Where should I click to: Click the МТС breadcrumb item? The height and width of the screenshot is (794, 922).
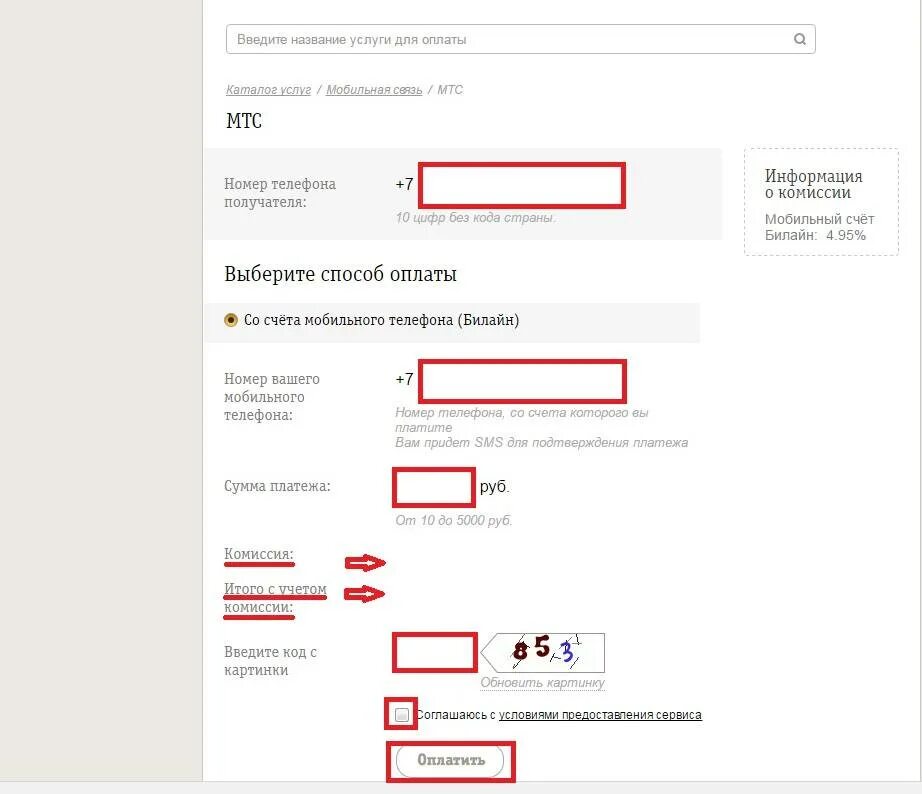(x=450, y=89)
